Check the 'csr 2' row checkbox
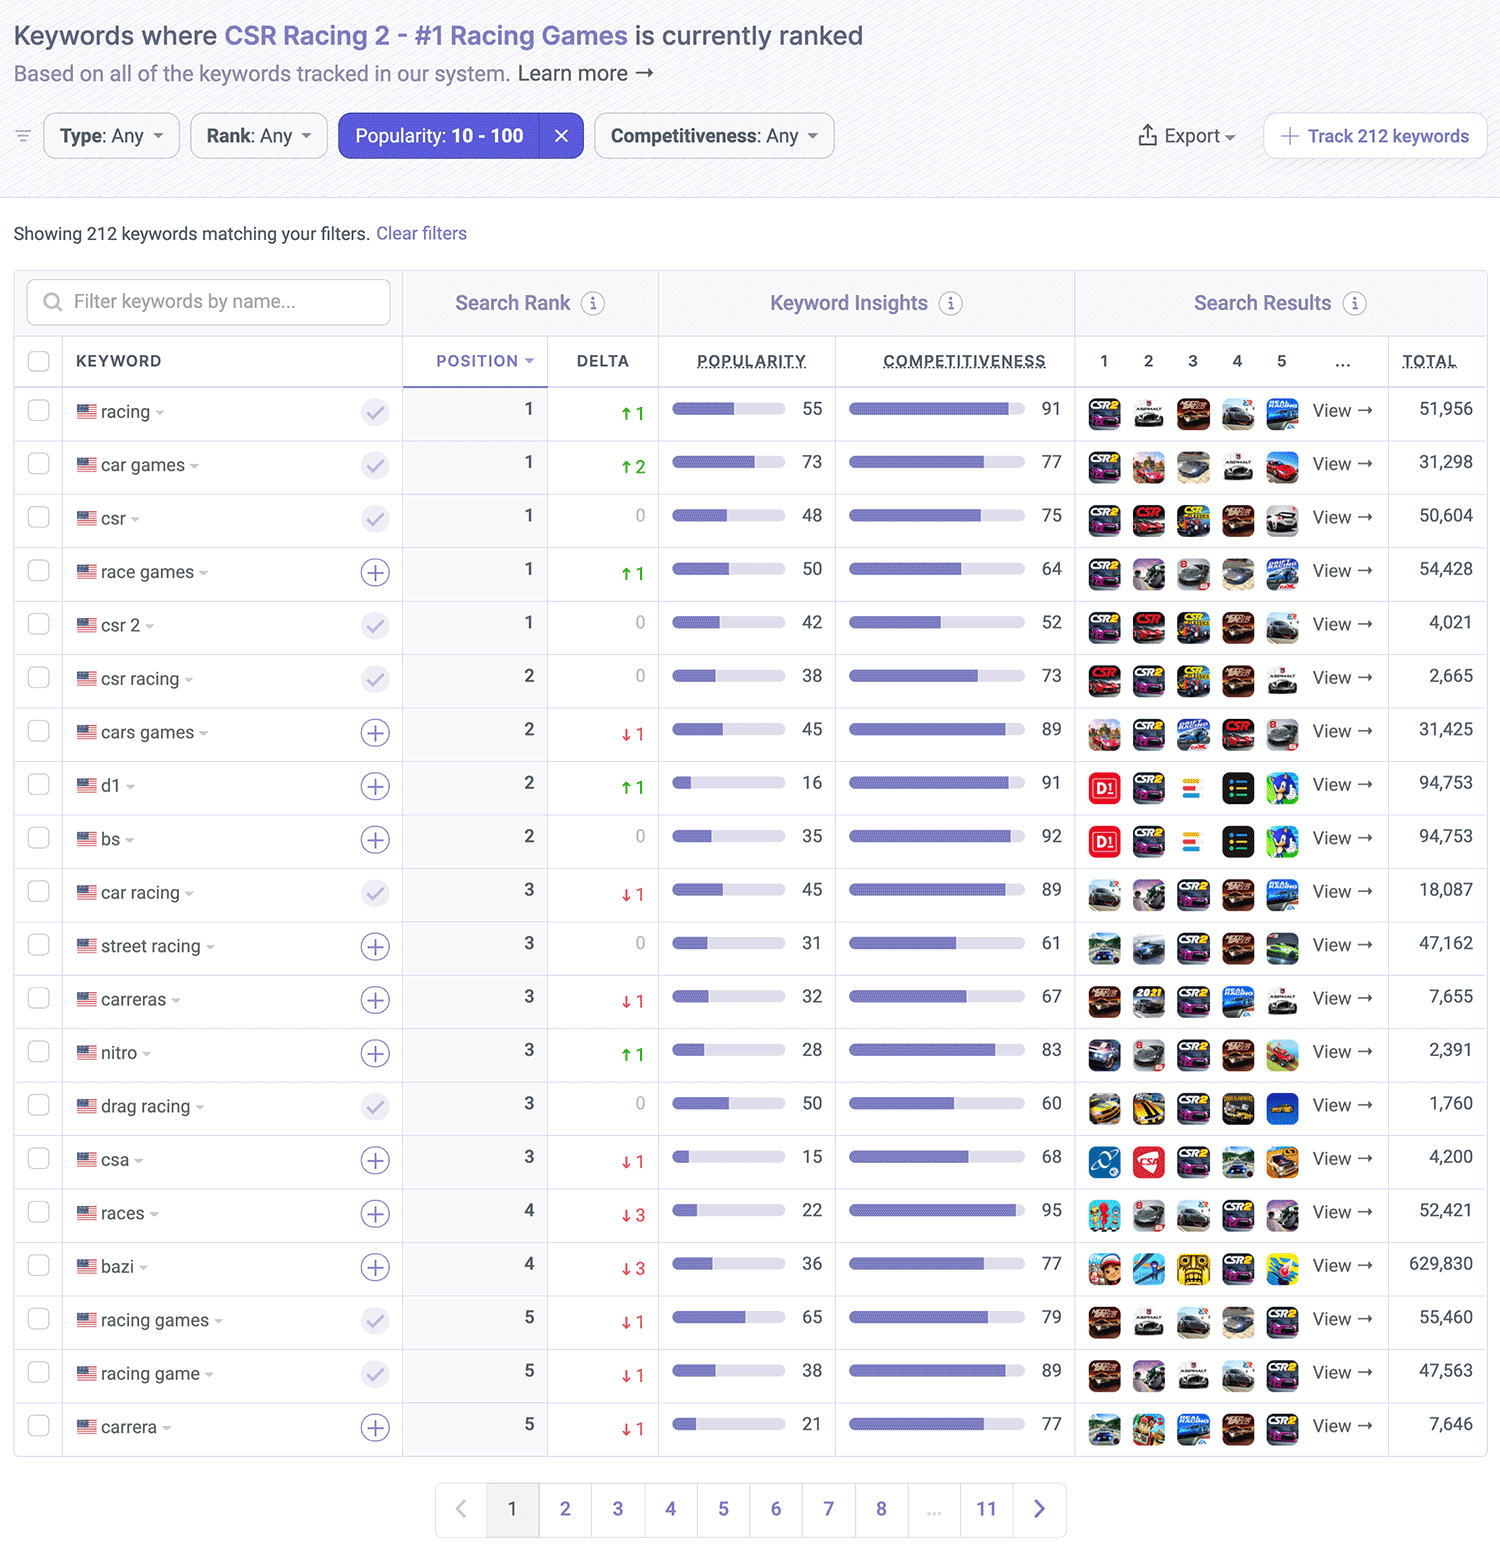1500x1559 pixels. click(39, 624)
